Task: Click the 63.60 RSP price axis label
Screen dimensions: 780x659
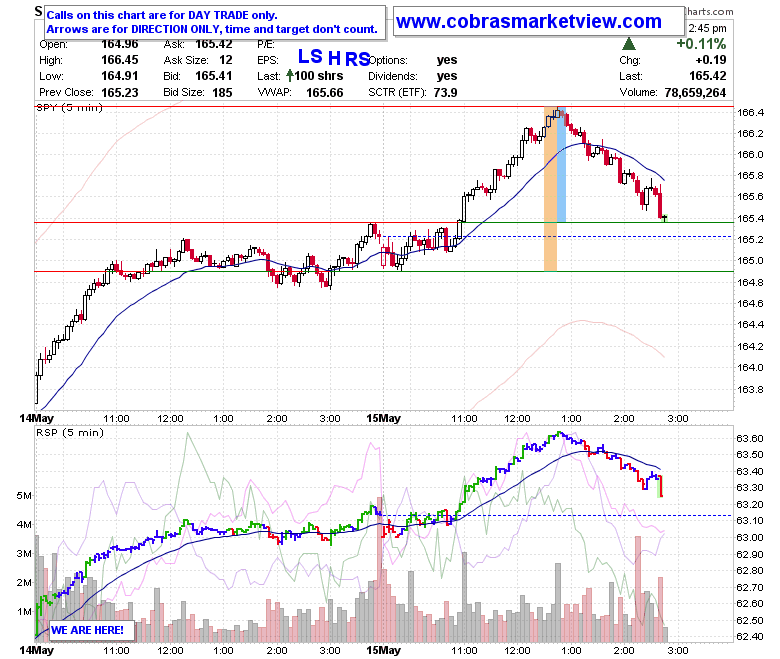Action: tap(750, 438)
